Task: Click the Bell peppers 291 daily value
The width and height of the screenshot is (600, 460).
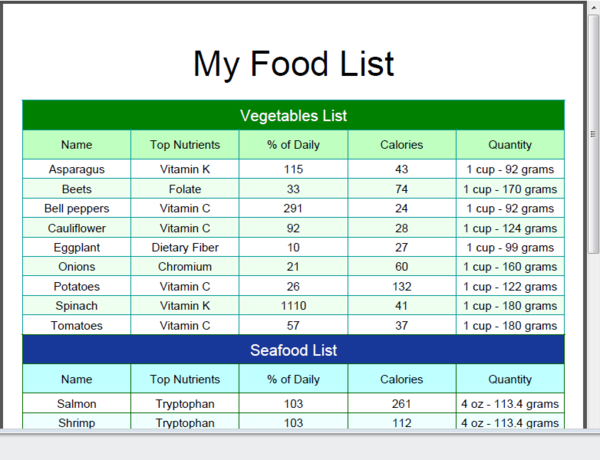Action: [x=293, y=209]
